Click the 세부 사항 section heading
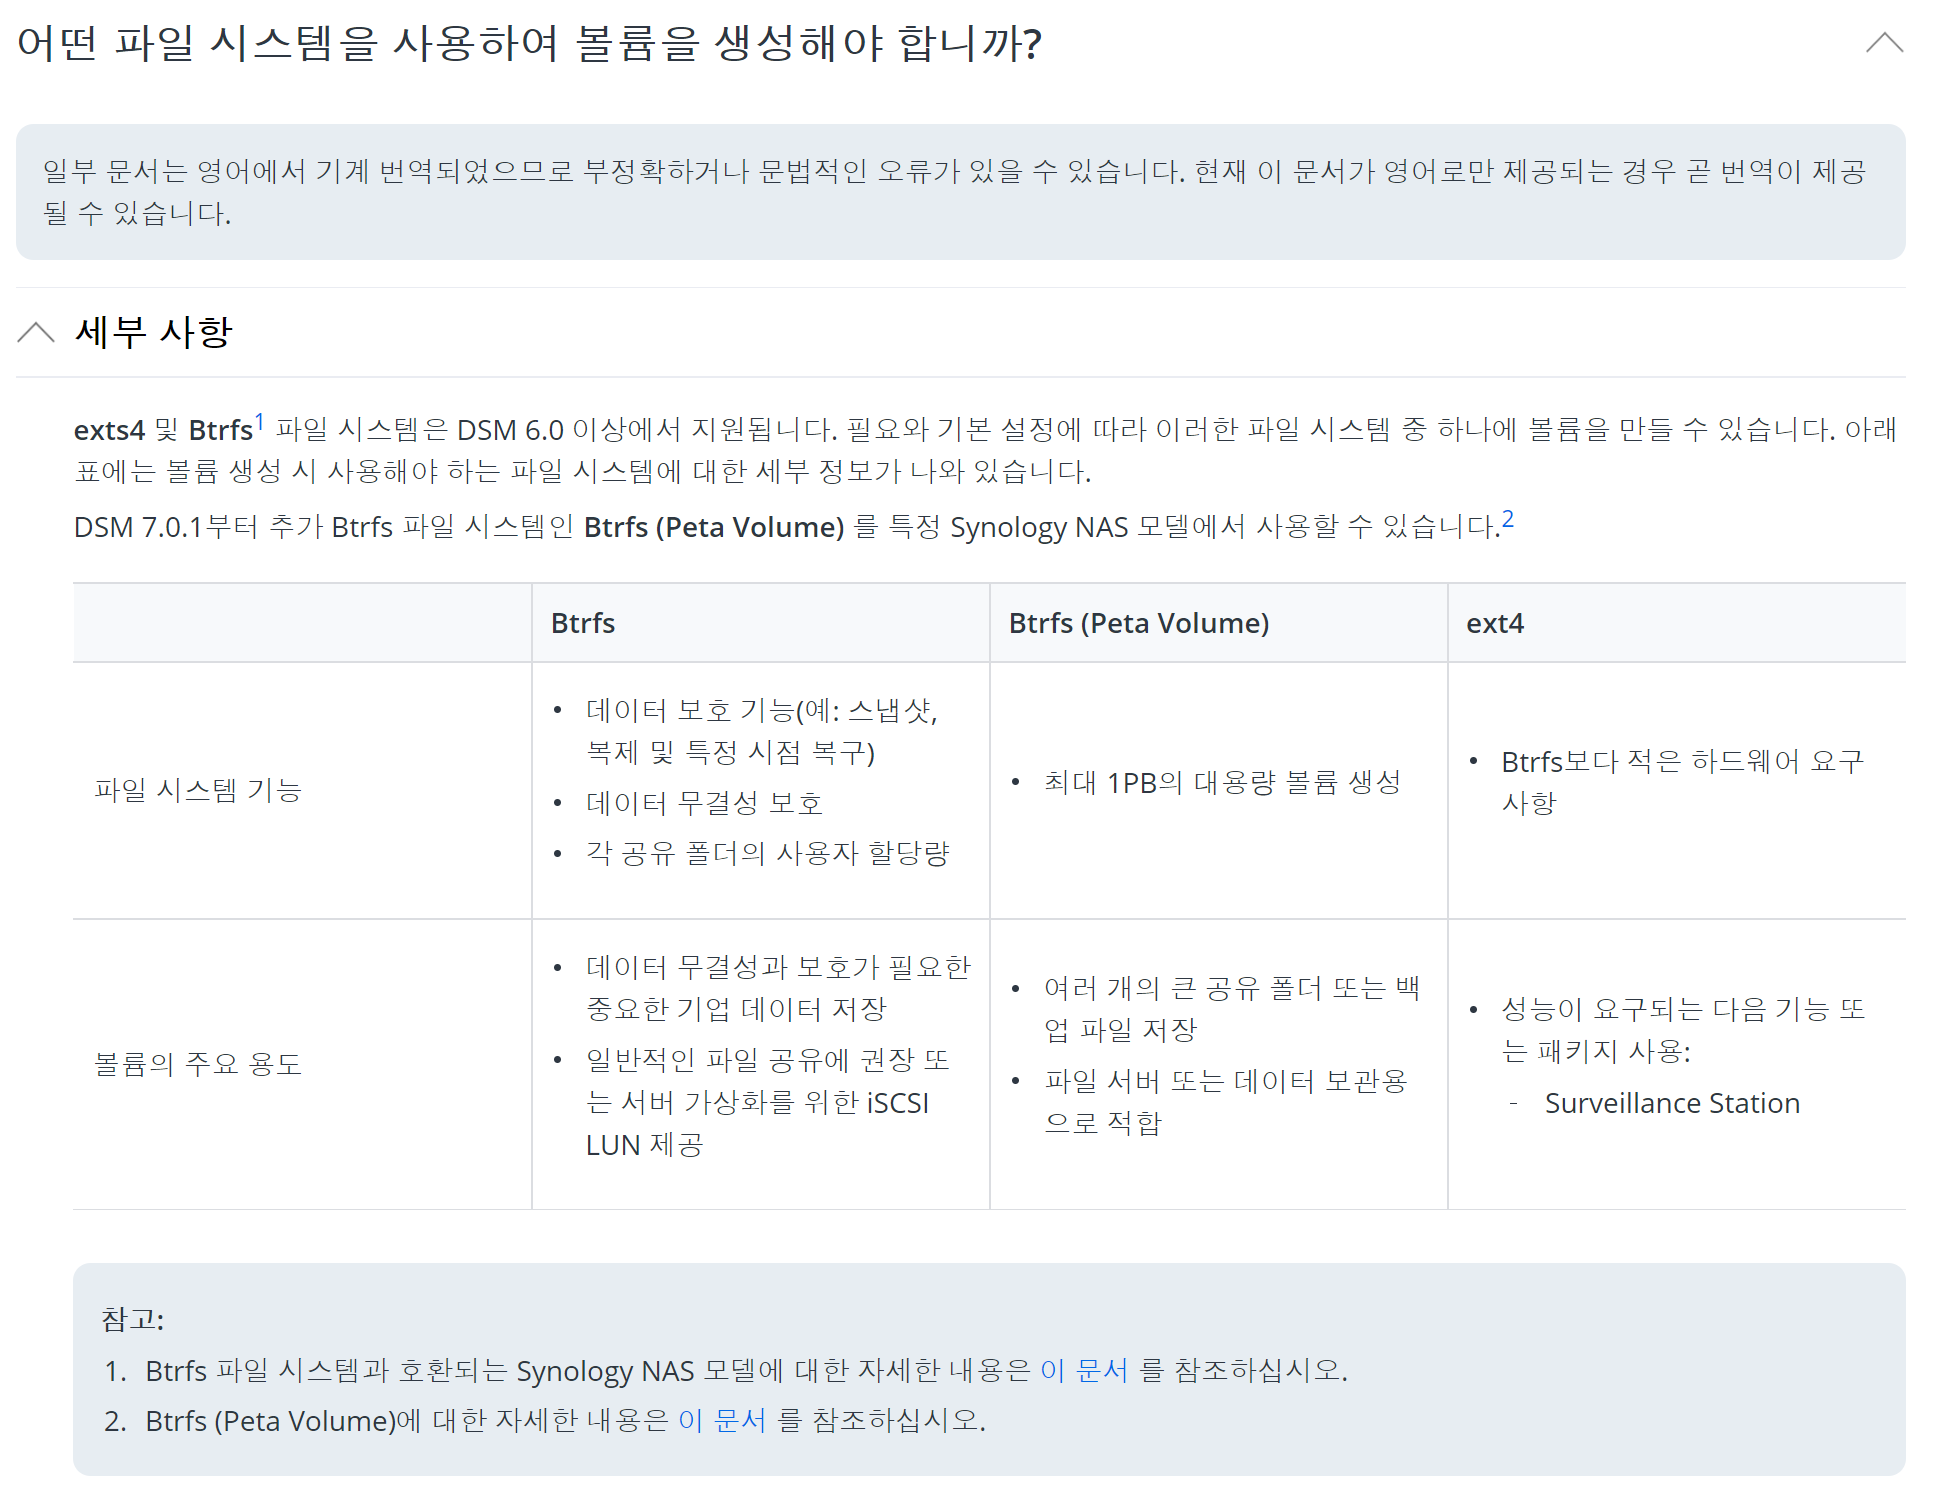Screen dimensions: 1952x1486 tap(153, 332)
